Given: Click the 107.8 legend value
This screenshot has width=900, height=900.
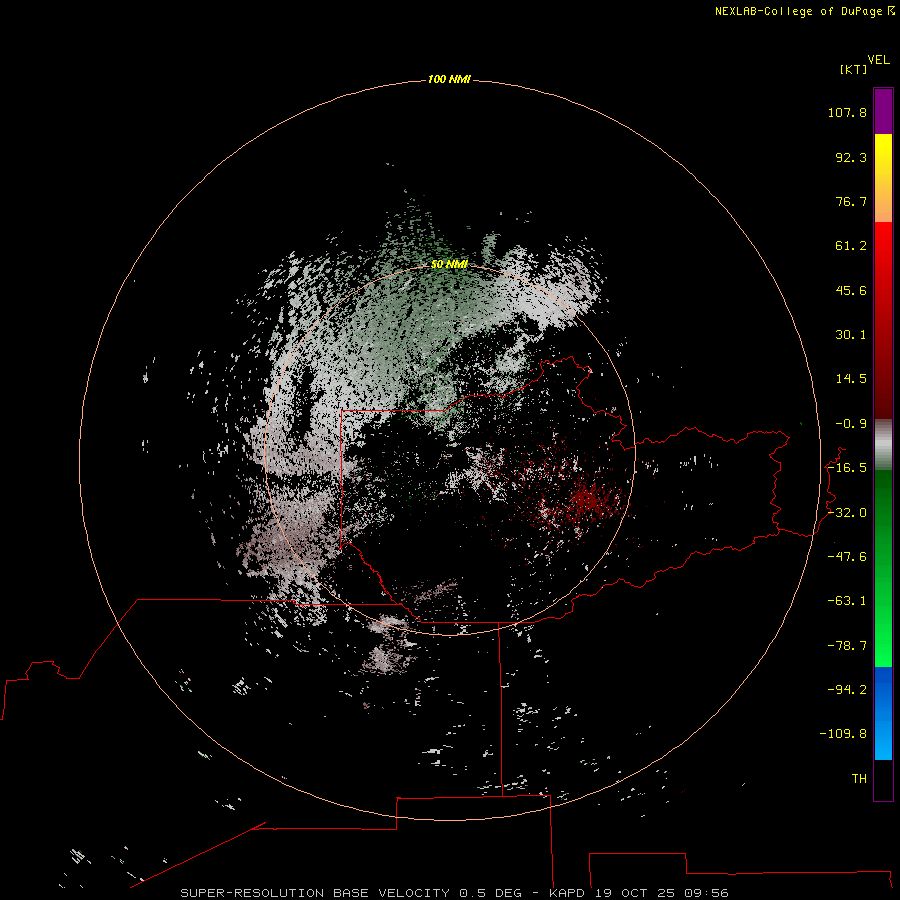Looking at the screenshot, I should point(847,112).
